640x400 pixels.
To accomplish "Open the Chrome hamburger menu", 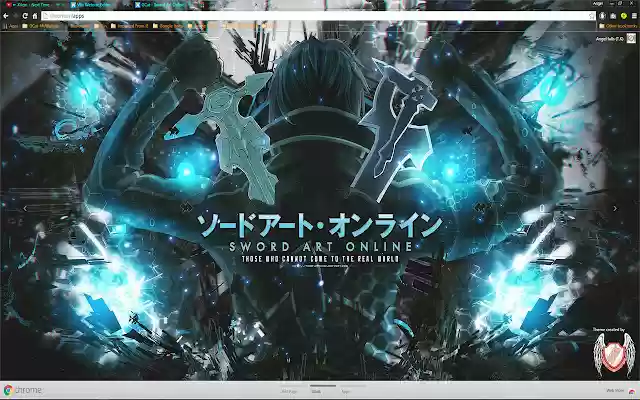I will coord(634,16).
